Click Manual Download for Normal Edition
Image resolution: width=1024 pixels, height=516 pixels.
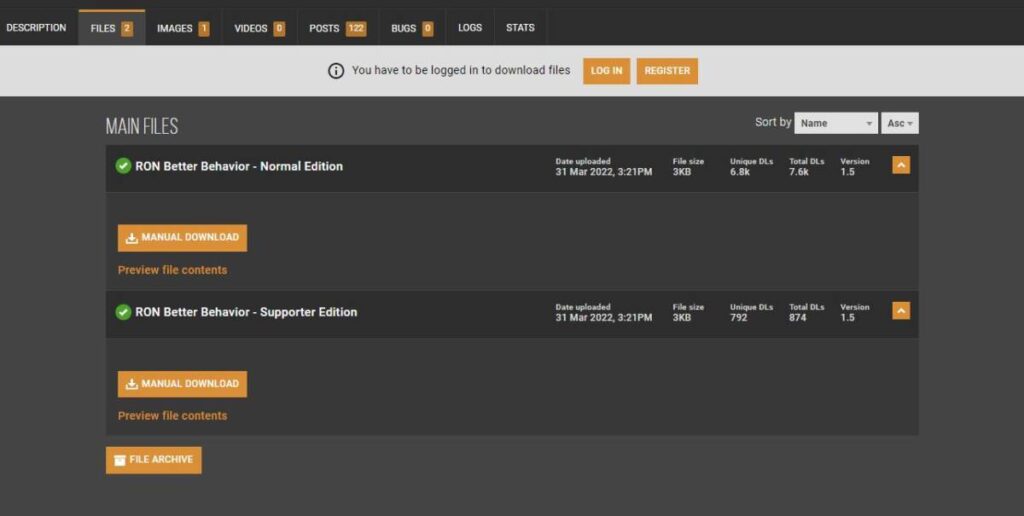pos(182,238)
